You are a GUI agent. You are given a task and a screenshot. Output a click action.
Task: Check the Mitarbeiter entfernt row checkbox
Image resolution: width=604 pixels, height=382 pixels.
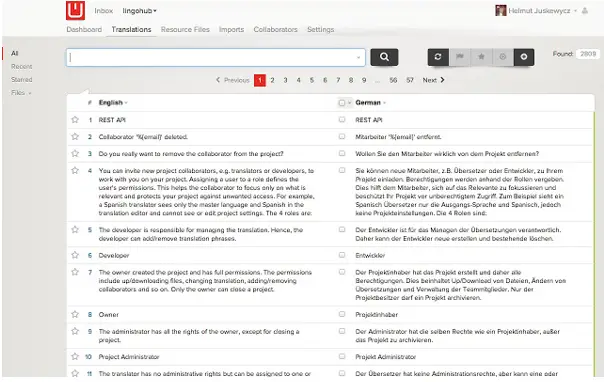tap(342, 137)
